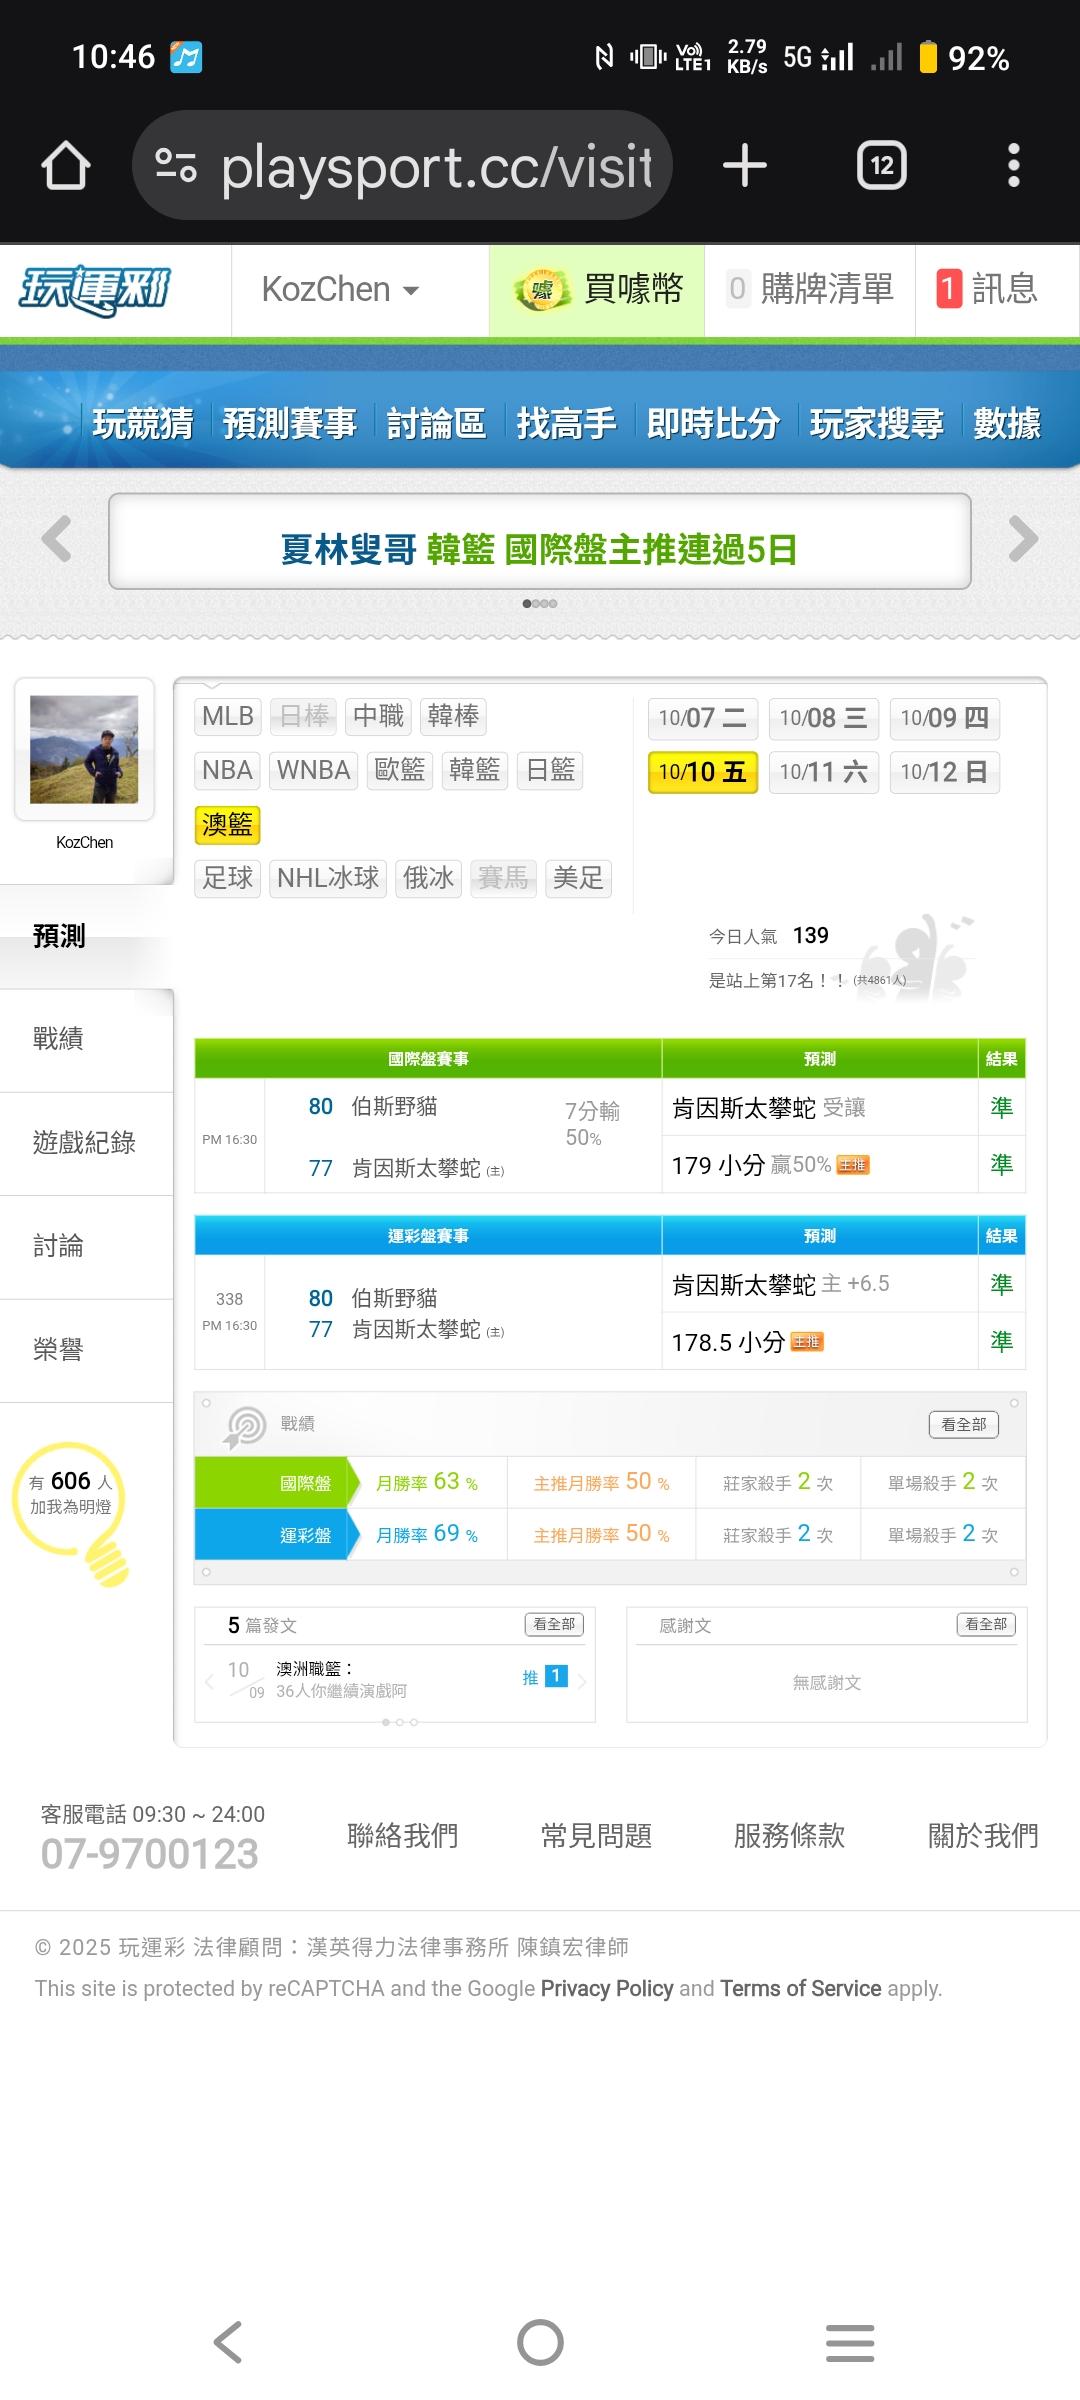The height and width of the screenshot is (2400, 1080).
Task: Open the 遊戲紀錄 sidebar tab
Action: point(86,1143)
